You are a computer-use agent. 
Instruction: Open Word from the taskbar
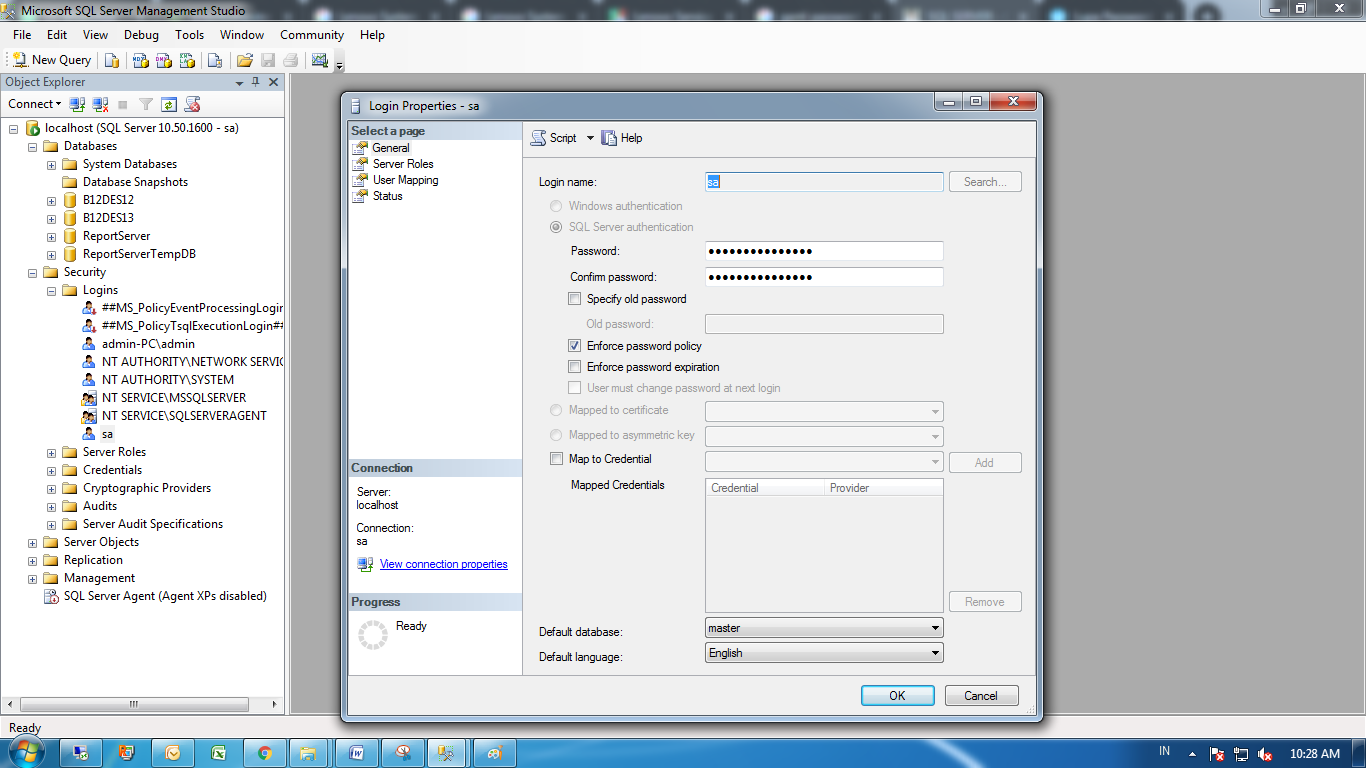tap(356, 753)
